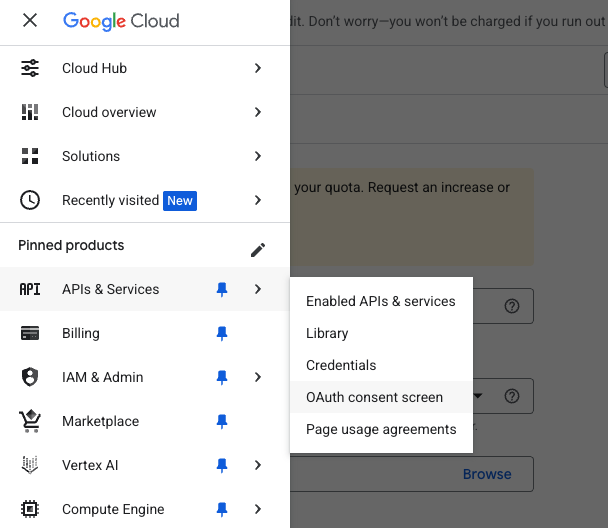Screen dimensions: 608x528
Task: Unpin APIs & Services from pinned products
Action: tap(222, 289)
